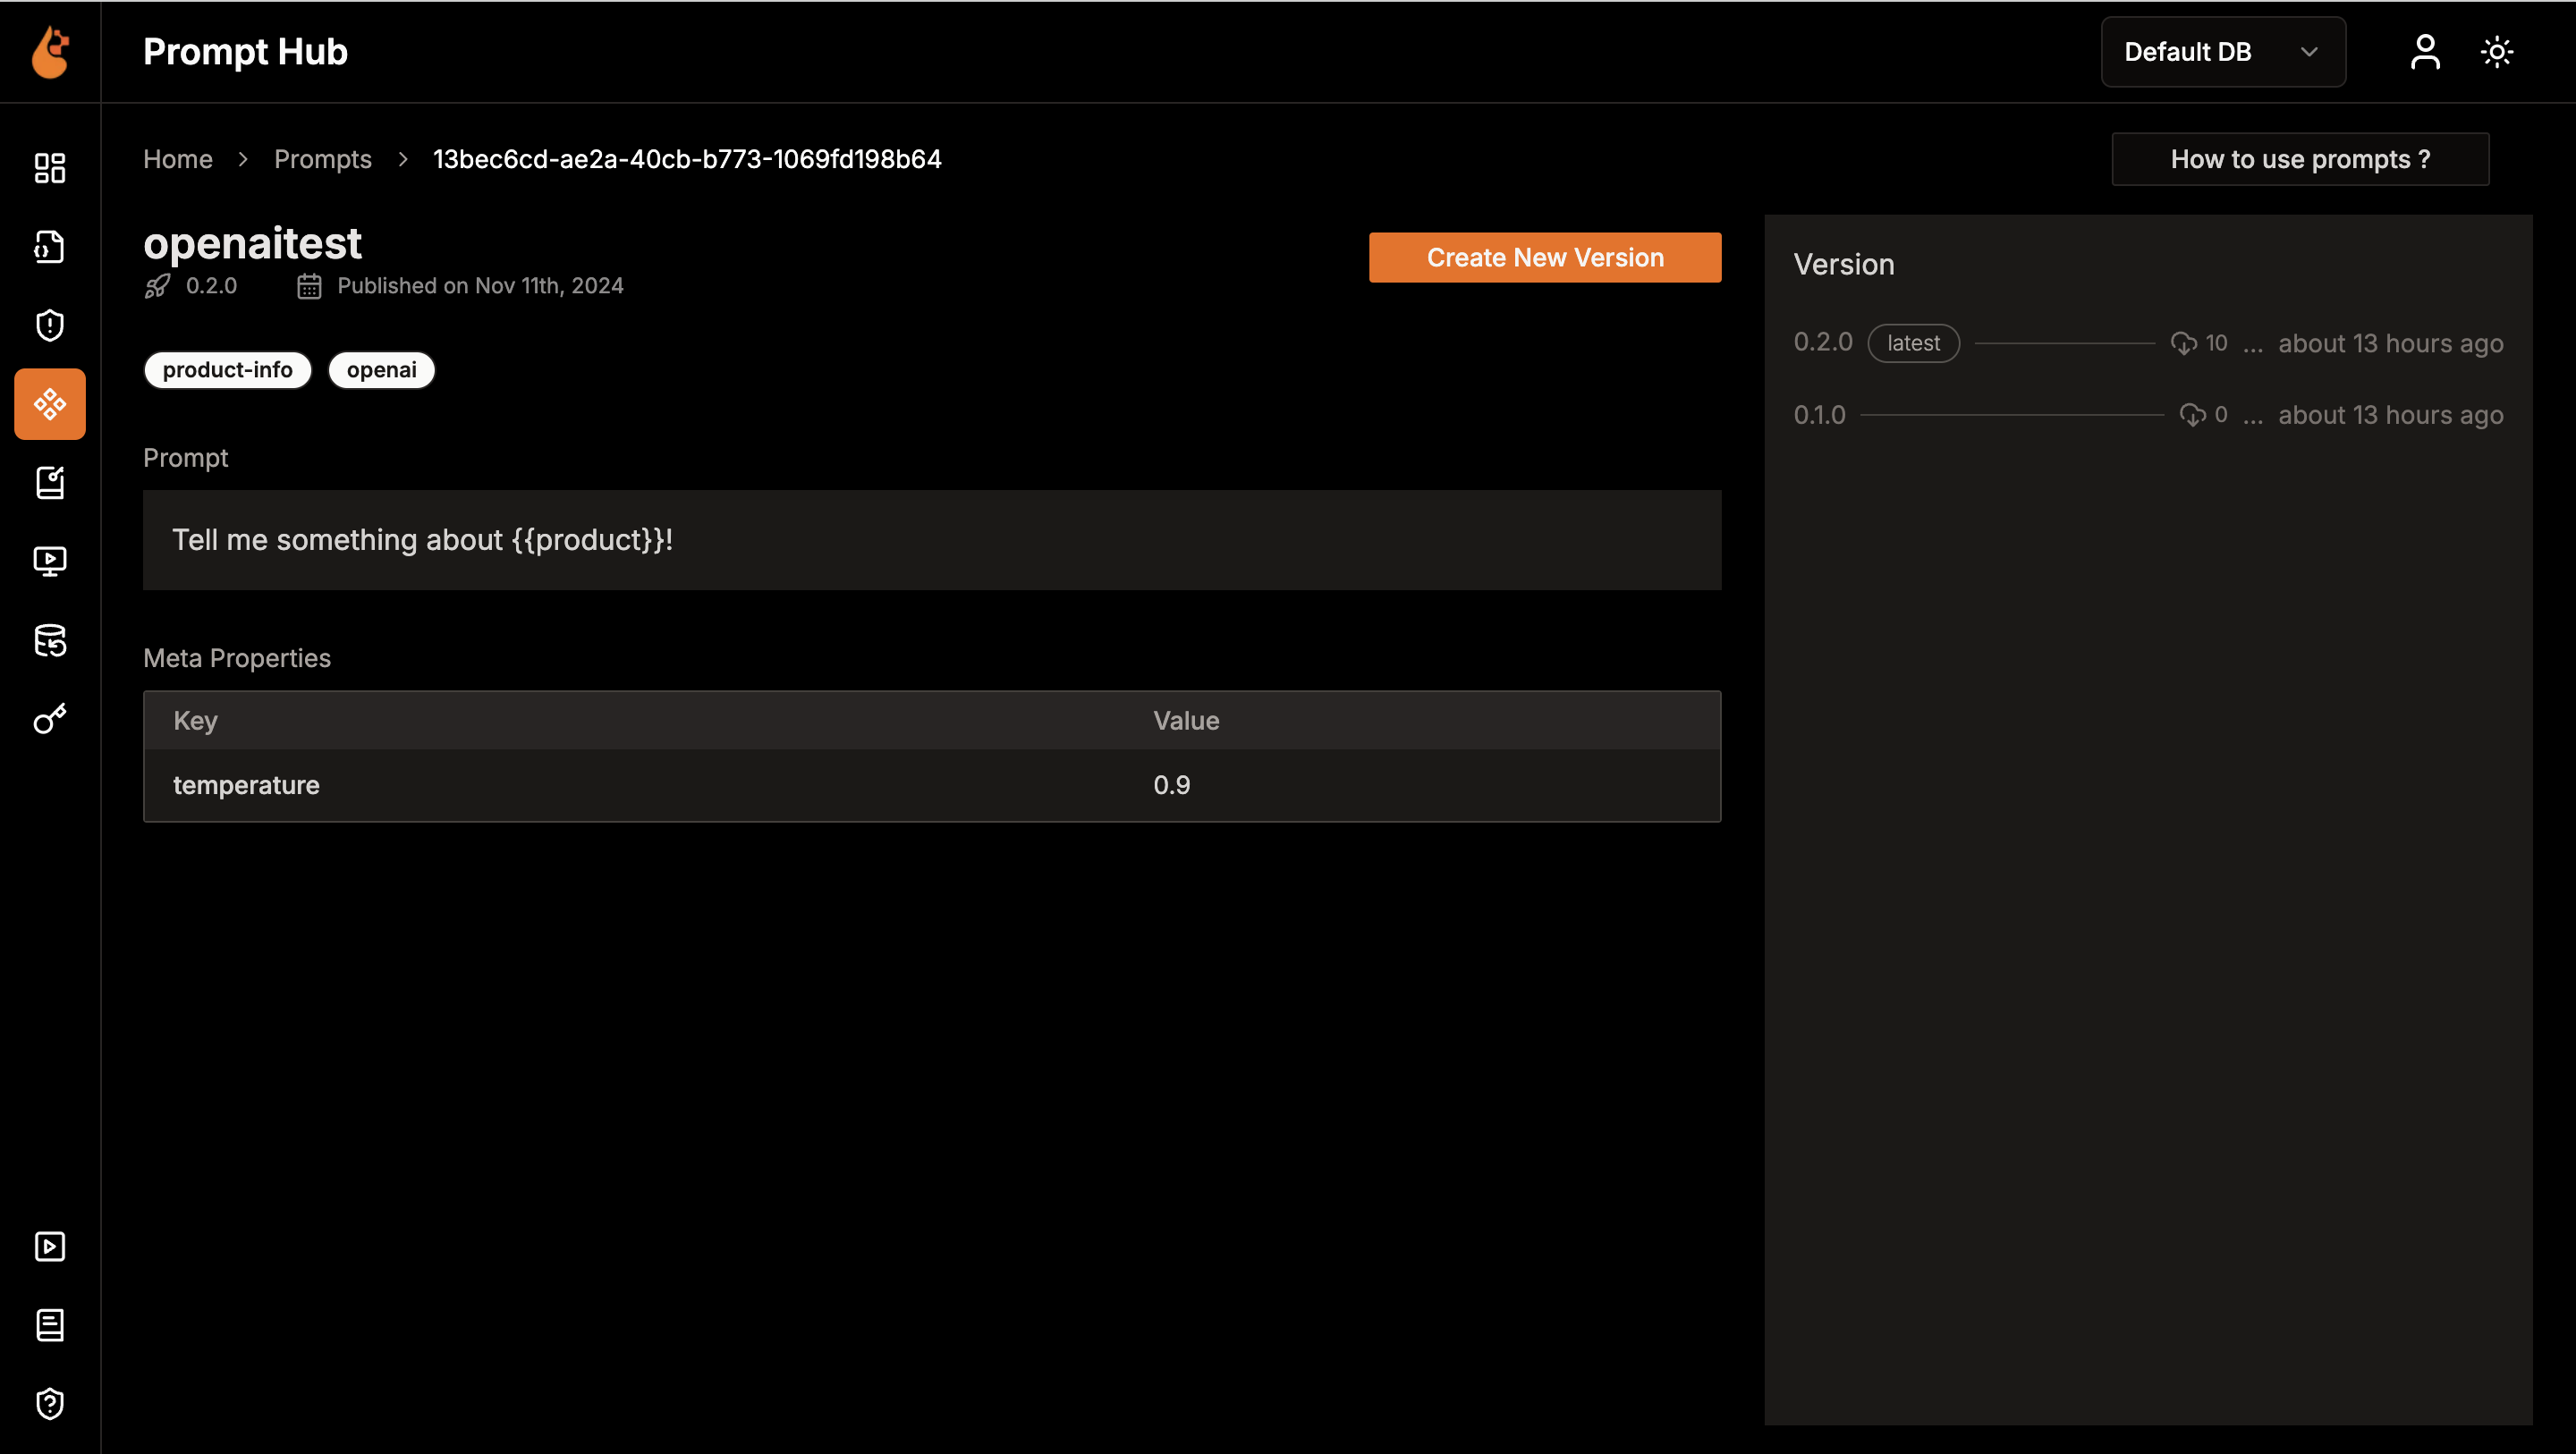Select the notebook edit icon below Prompt Hub
This screenshot has height=1454, width=2576.
(49, 483)
